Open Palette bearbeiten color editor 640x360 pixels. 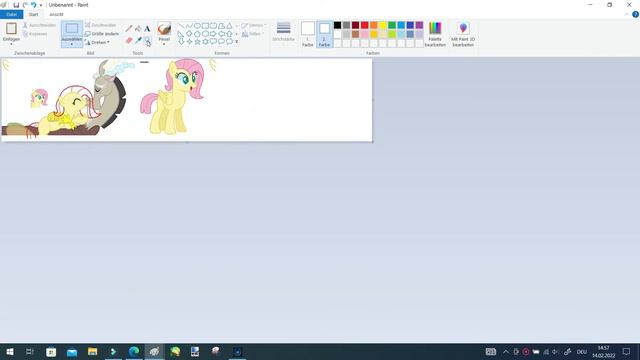pos(435,34)
